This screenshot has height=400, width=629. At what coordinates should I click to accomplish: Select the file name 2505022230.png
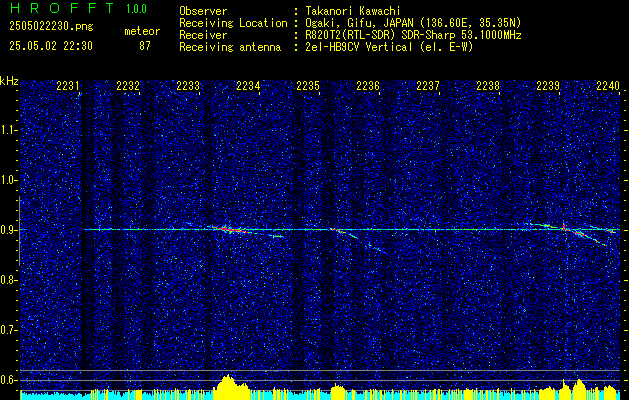click(x=51, y=26)
